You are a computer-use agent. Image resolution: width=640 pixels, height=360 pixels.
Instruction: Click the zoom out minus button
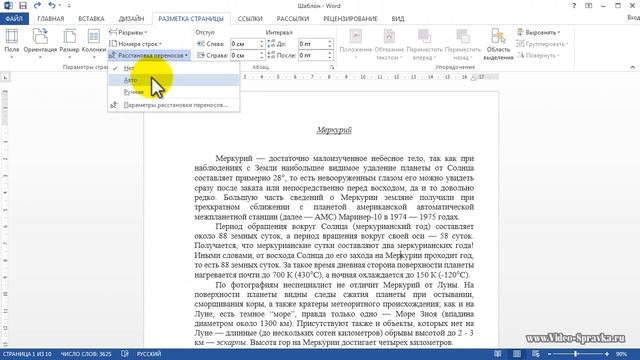pyautogui.click(x=549, y=354)
